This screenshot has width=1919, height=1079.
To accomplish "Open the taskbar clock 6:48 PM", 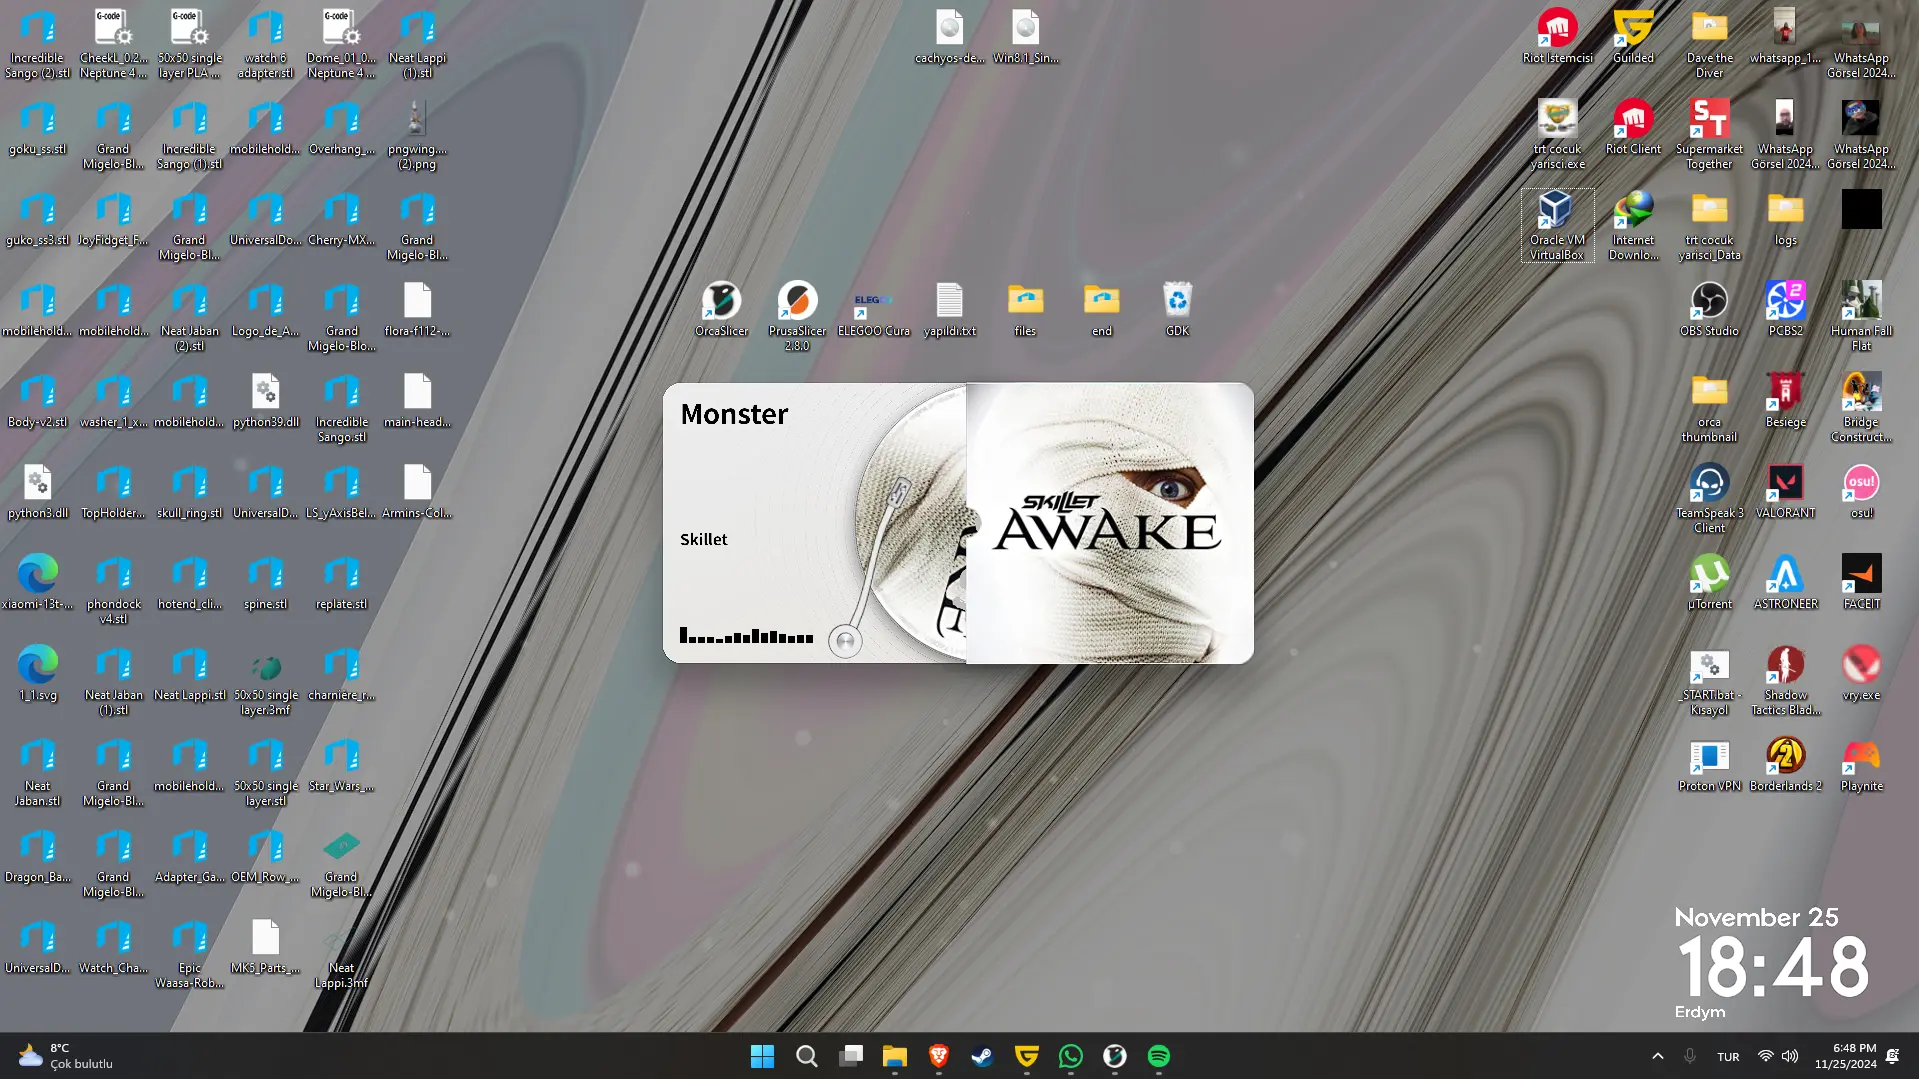I will [x=1846, y=1056].
